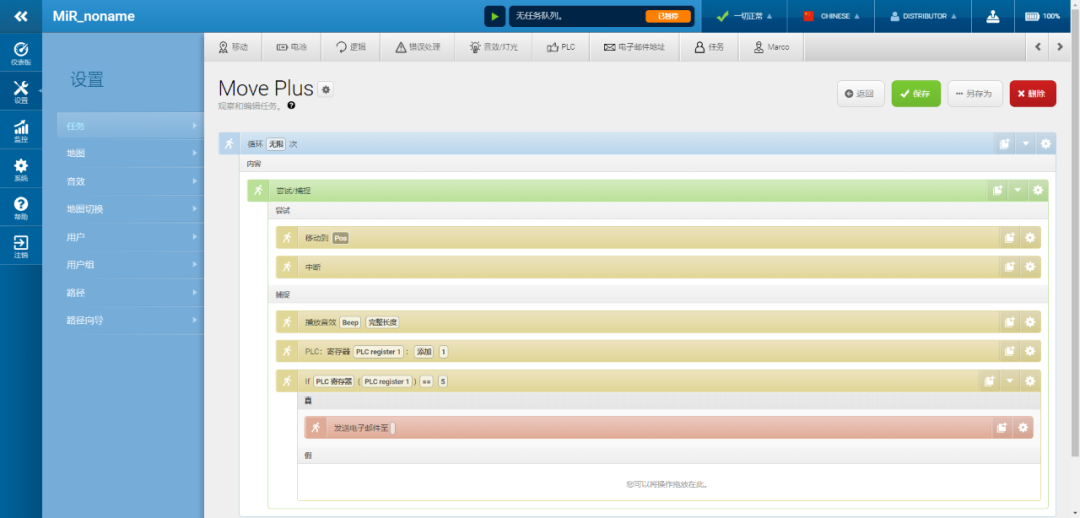This screenshot has width=1080, height=518.
Task: Expand dropdown arrow on 循环 loop row
Action: click(1025, 144)
